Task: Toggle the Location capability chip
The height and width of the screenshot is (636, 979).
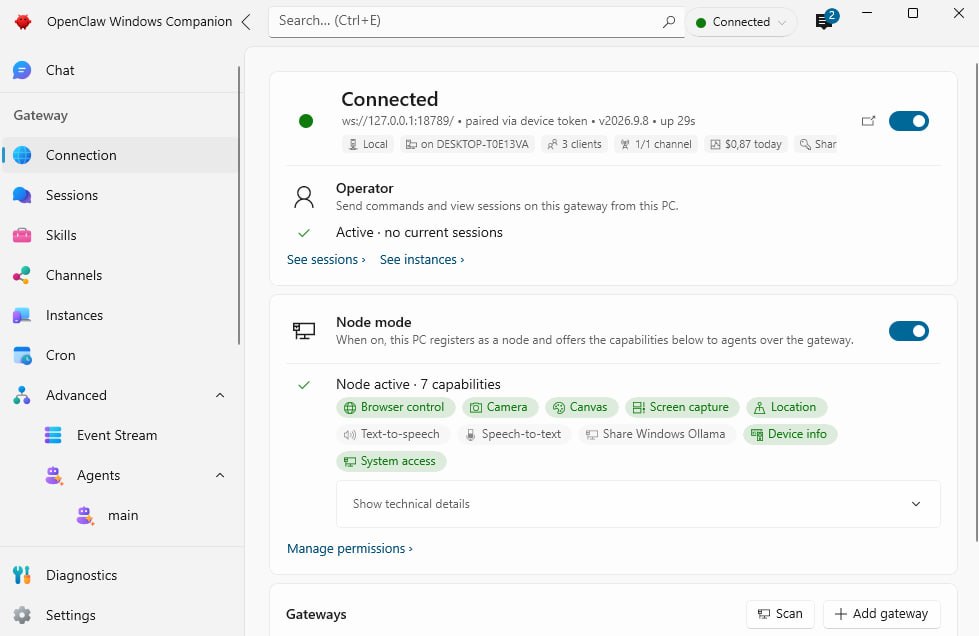Action: pos(786,407)
